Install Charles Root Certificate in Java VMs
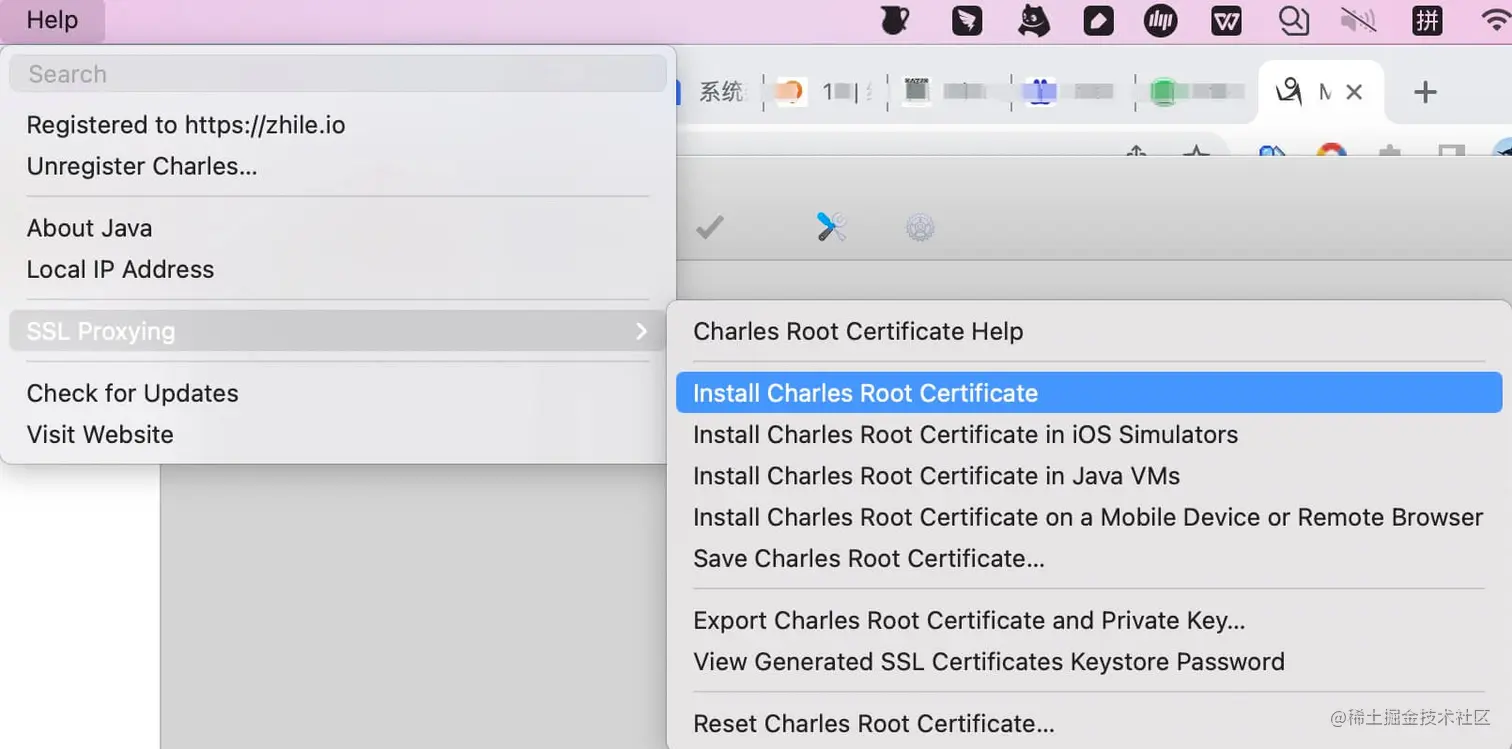 click(1089, 476)
